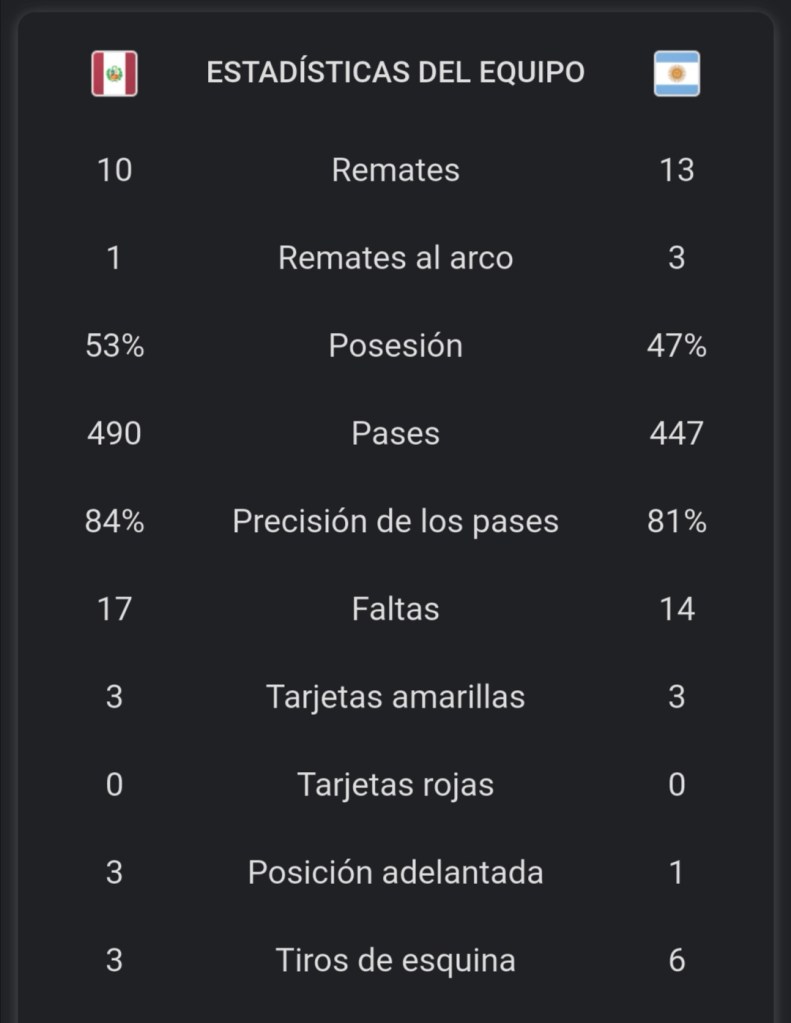Tap the Tarjetas amarillas label
791x1023 pixels.
[395, 697]
